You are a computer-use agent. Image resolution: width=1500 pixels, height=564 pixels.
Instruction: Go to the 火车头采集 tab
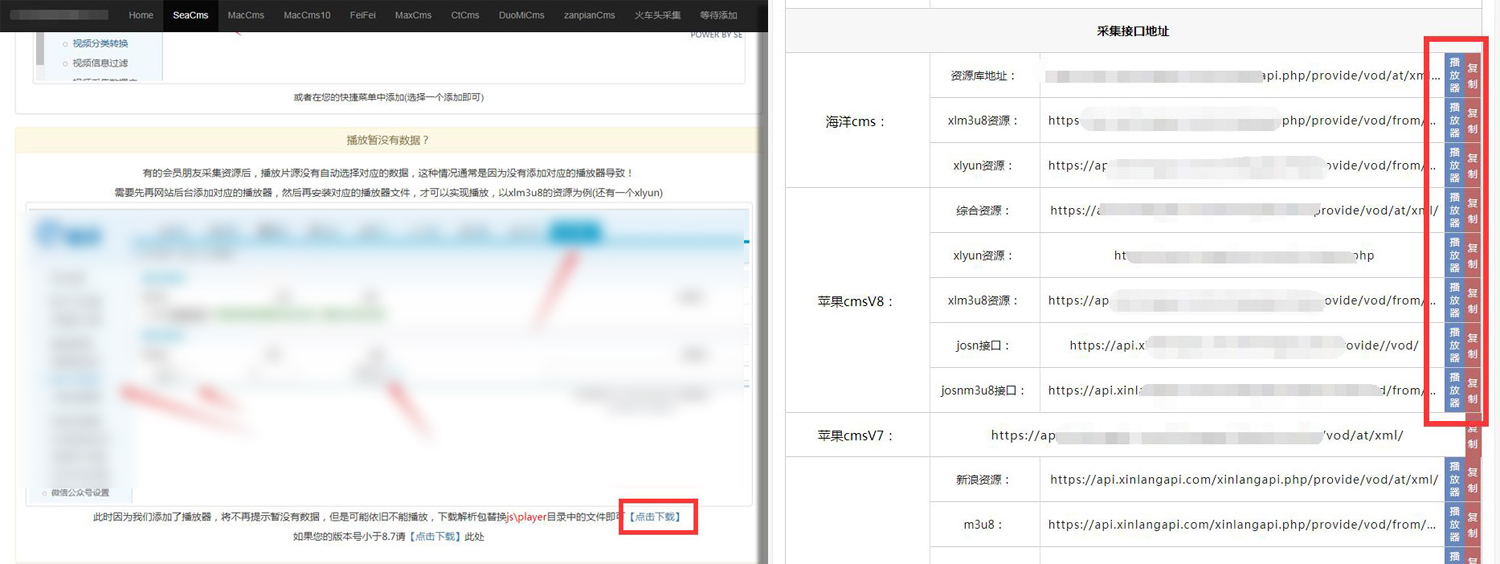[x=657, y=15]
